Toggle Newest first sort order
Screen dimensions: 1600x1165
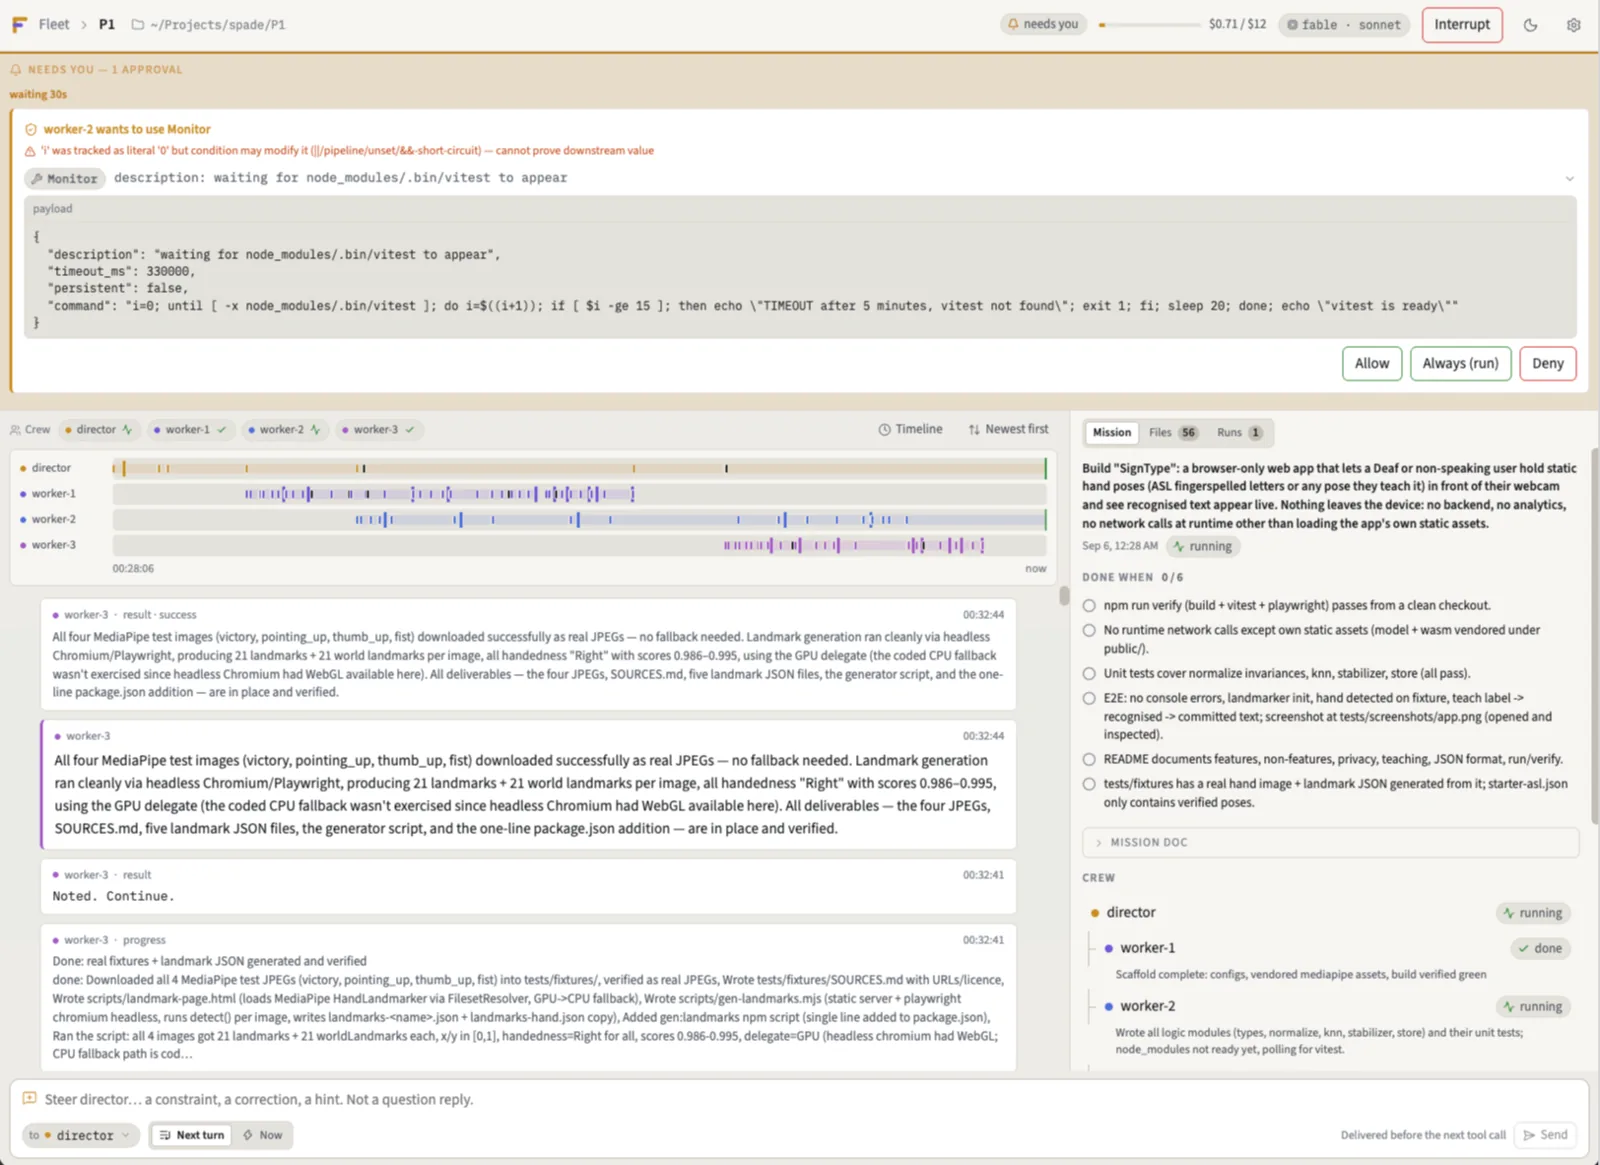pyautogui.click(x=1008, y=429)
